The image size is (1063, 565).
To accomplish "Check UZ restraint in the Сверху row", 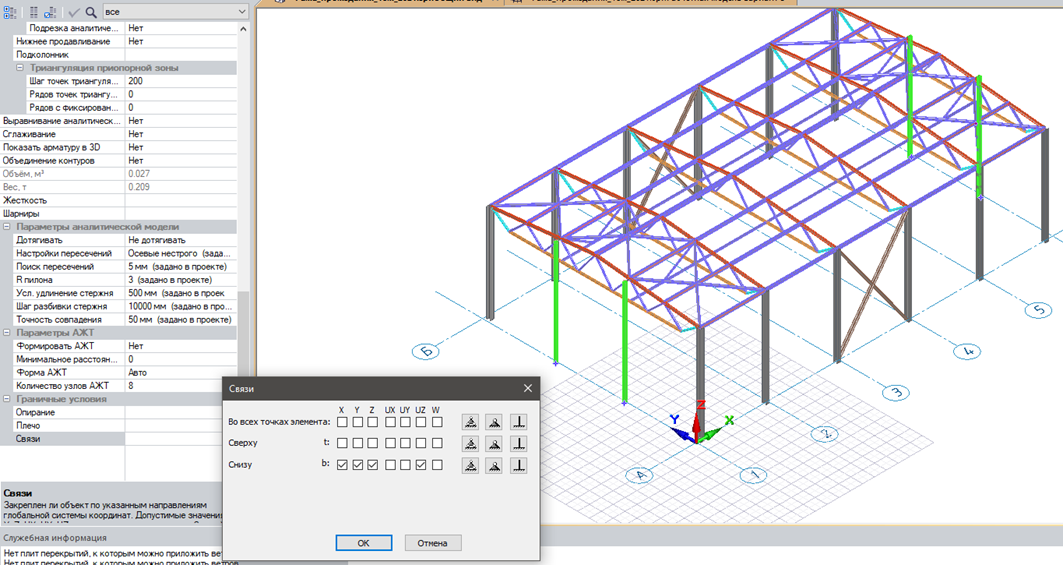I will tap(421, 443).
